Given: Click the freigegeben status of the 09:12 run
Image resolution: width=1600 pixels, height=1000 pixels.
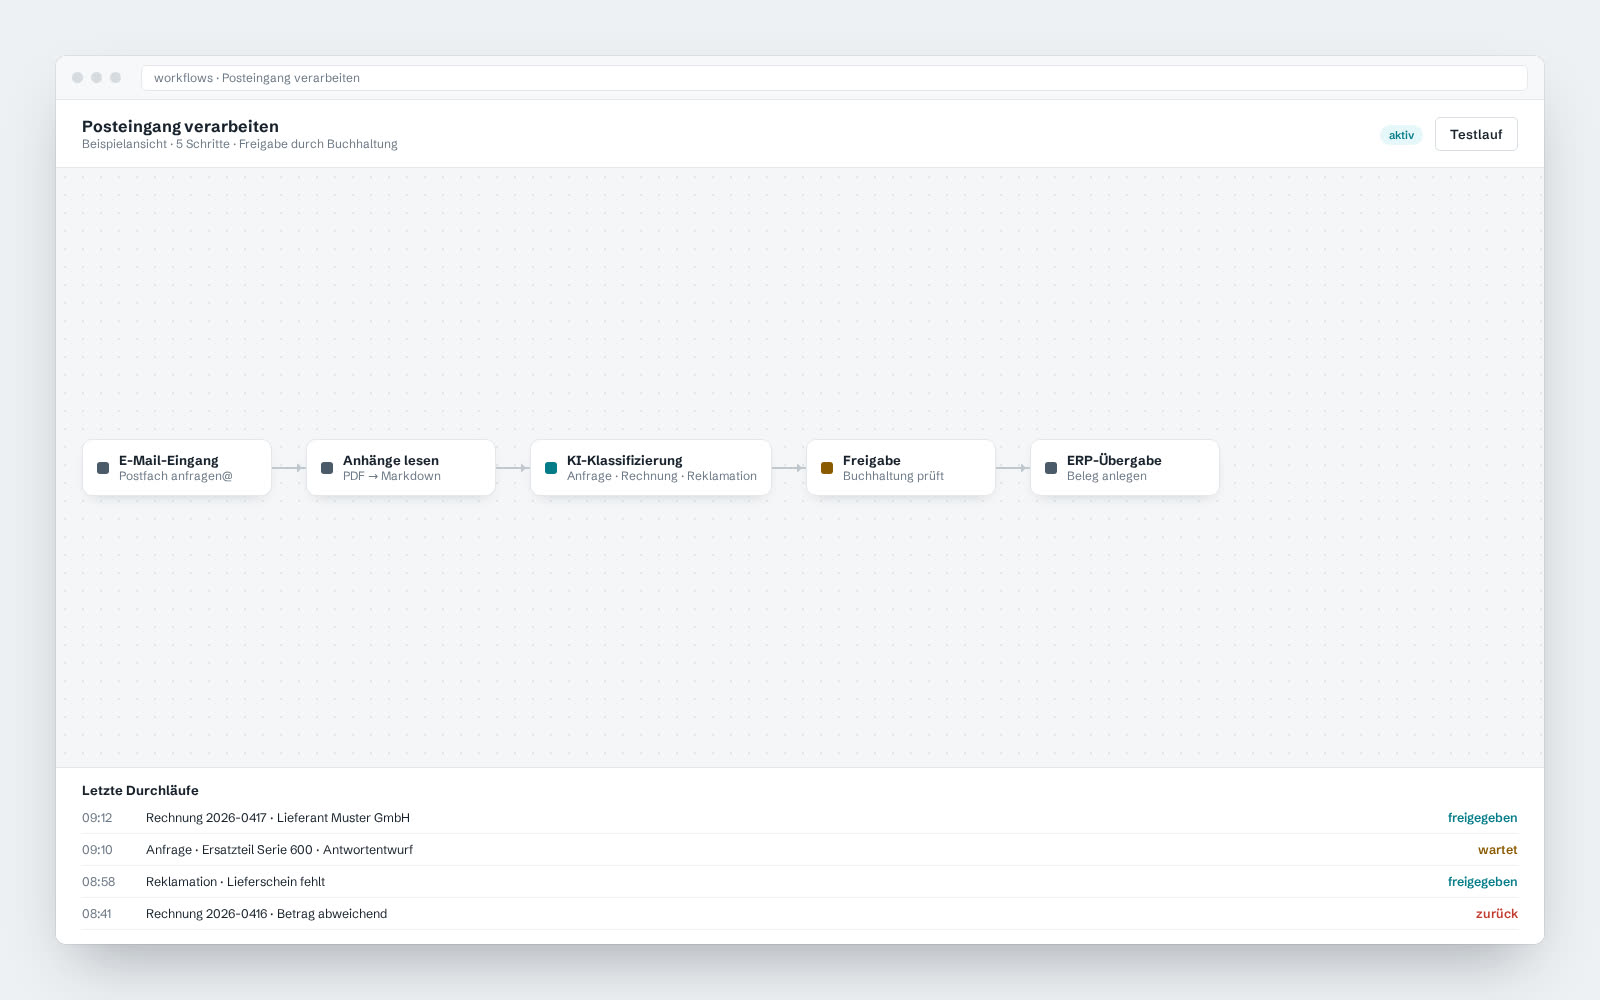Looking at the screenshot, I should click(1482, 818).
